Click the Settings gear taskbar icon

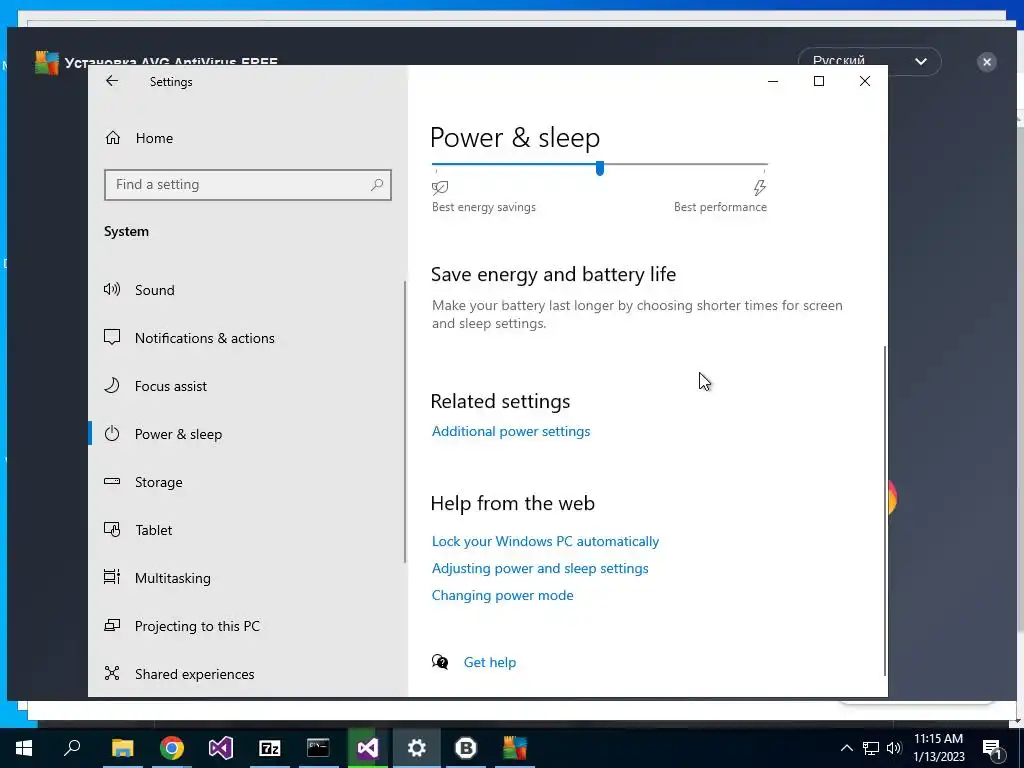point(417,748)
